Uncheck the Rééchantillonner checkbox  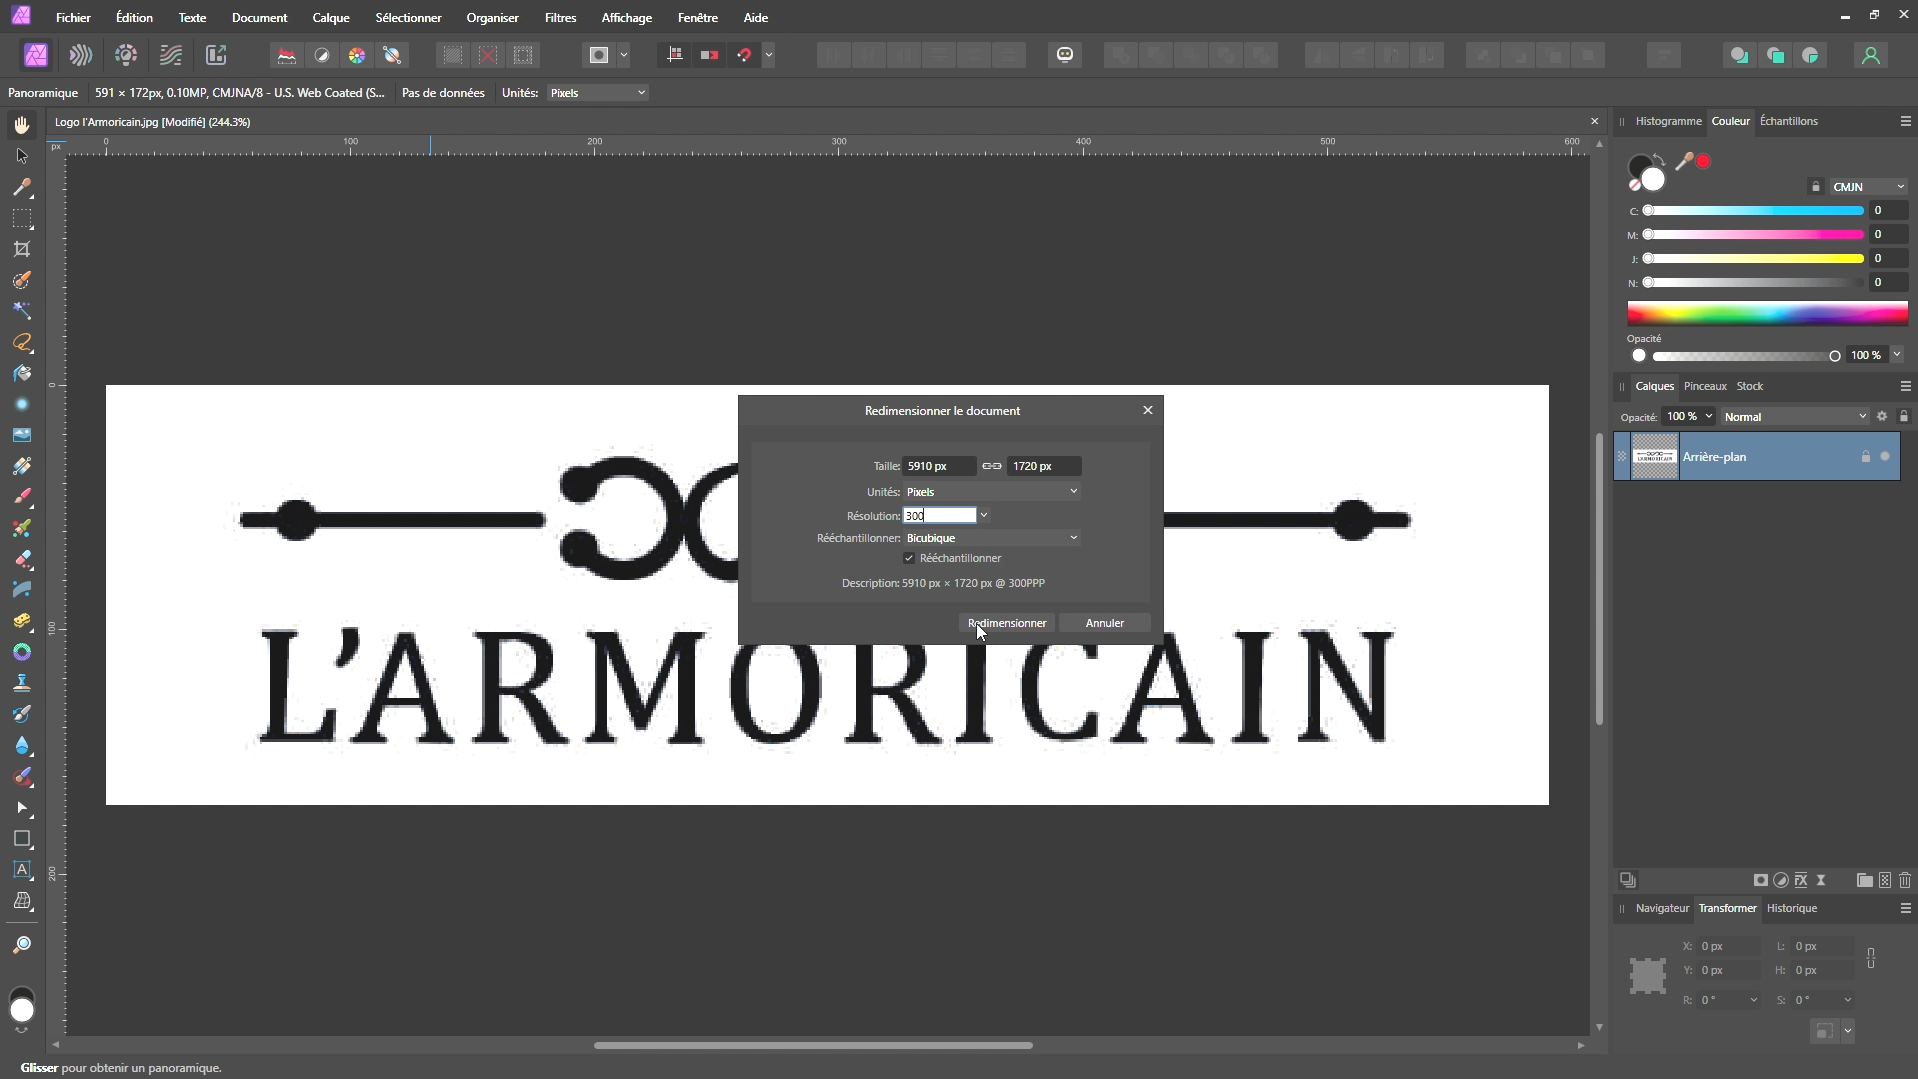coord(909,558)
